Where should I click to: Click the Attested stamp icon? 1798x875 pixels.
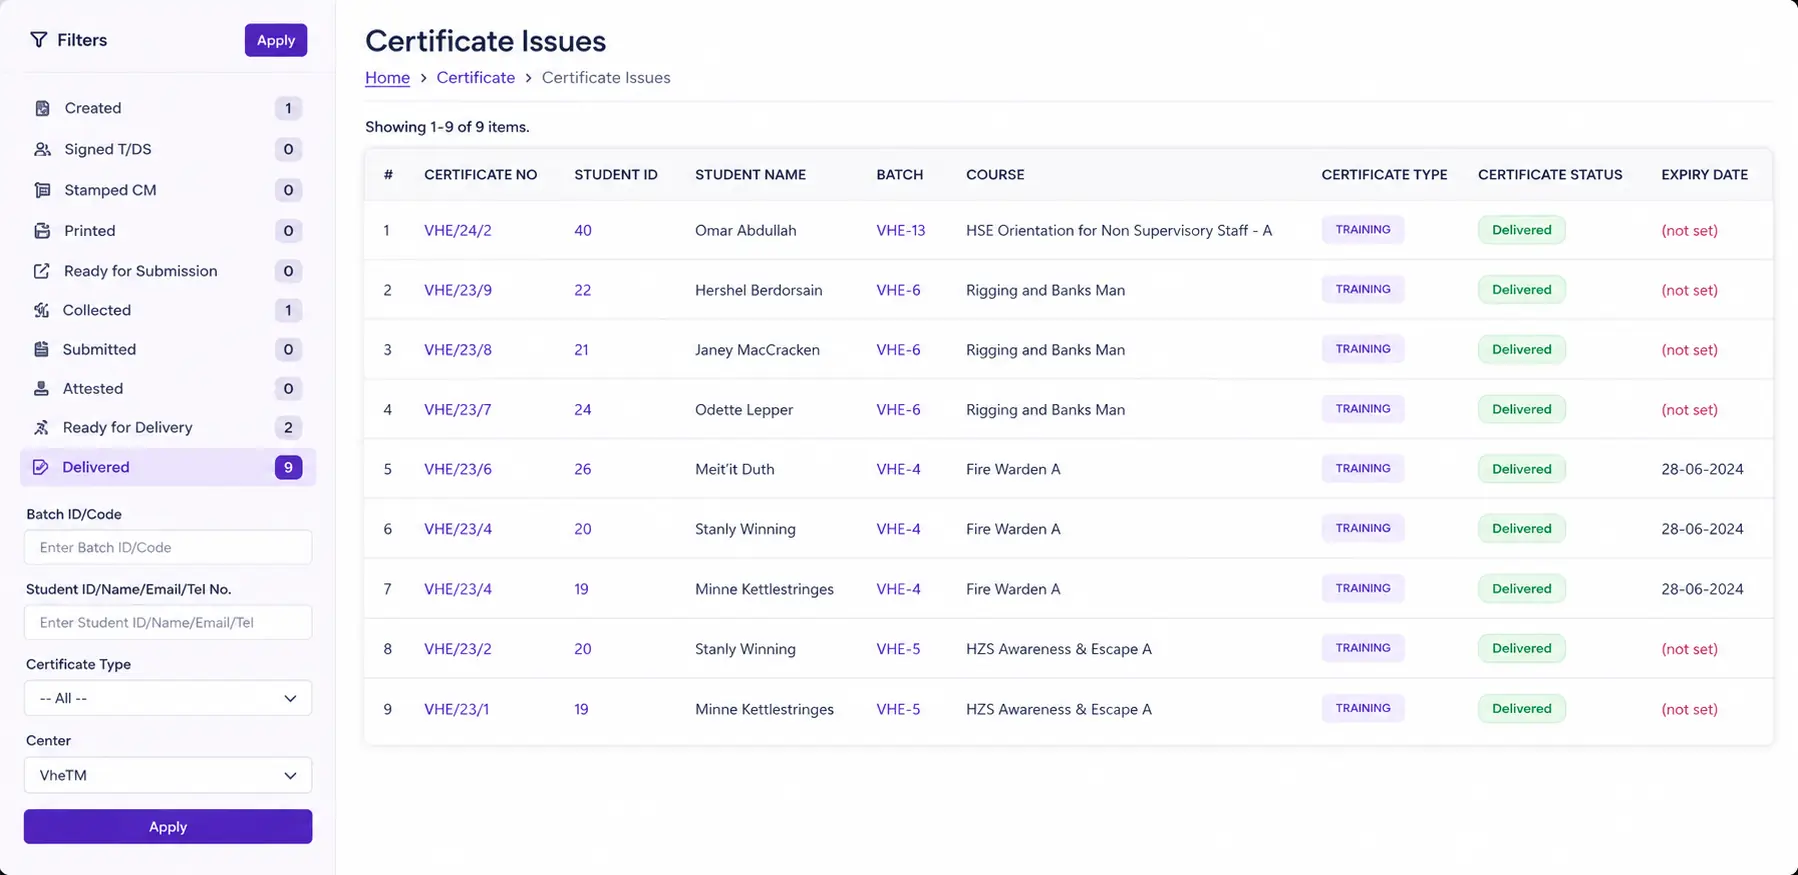41,388
